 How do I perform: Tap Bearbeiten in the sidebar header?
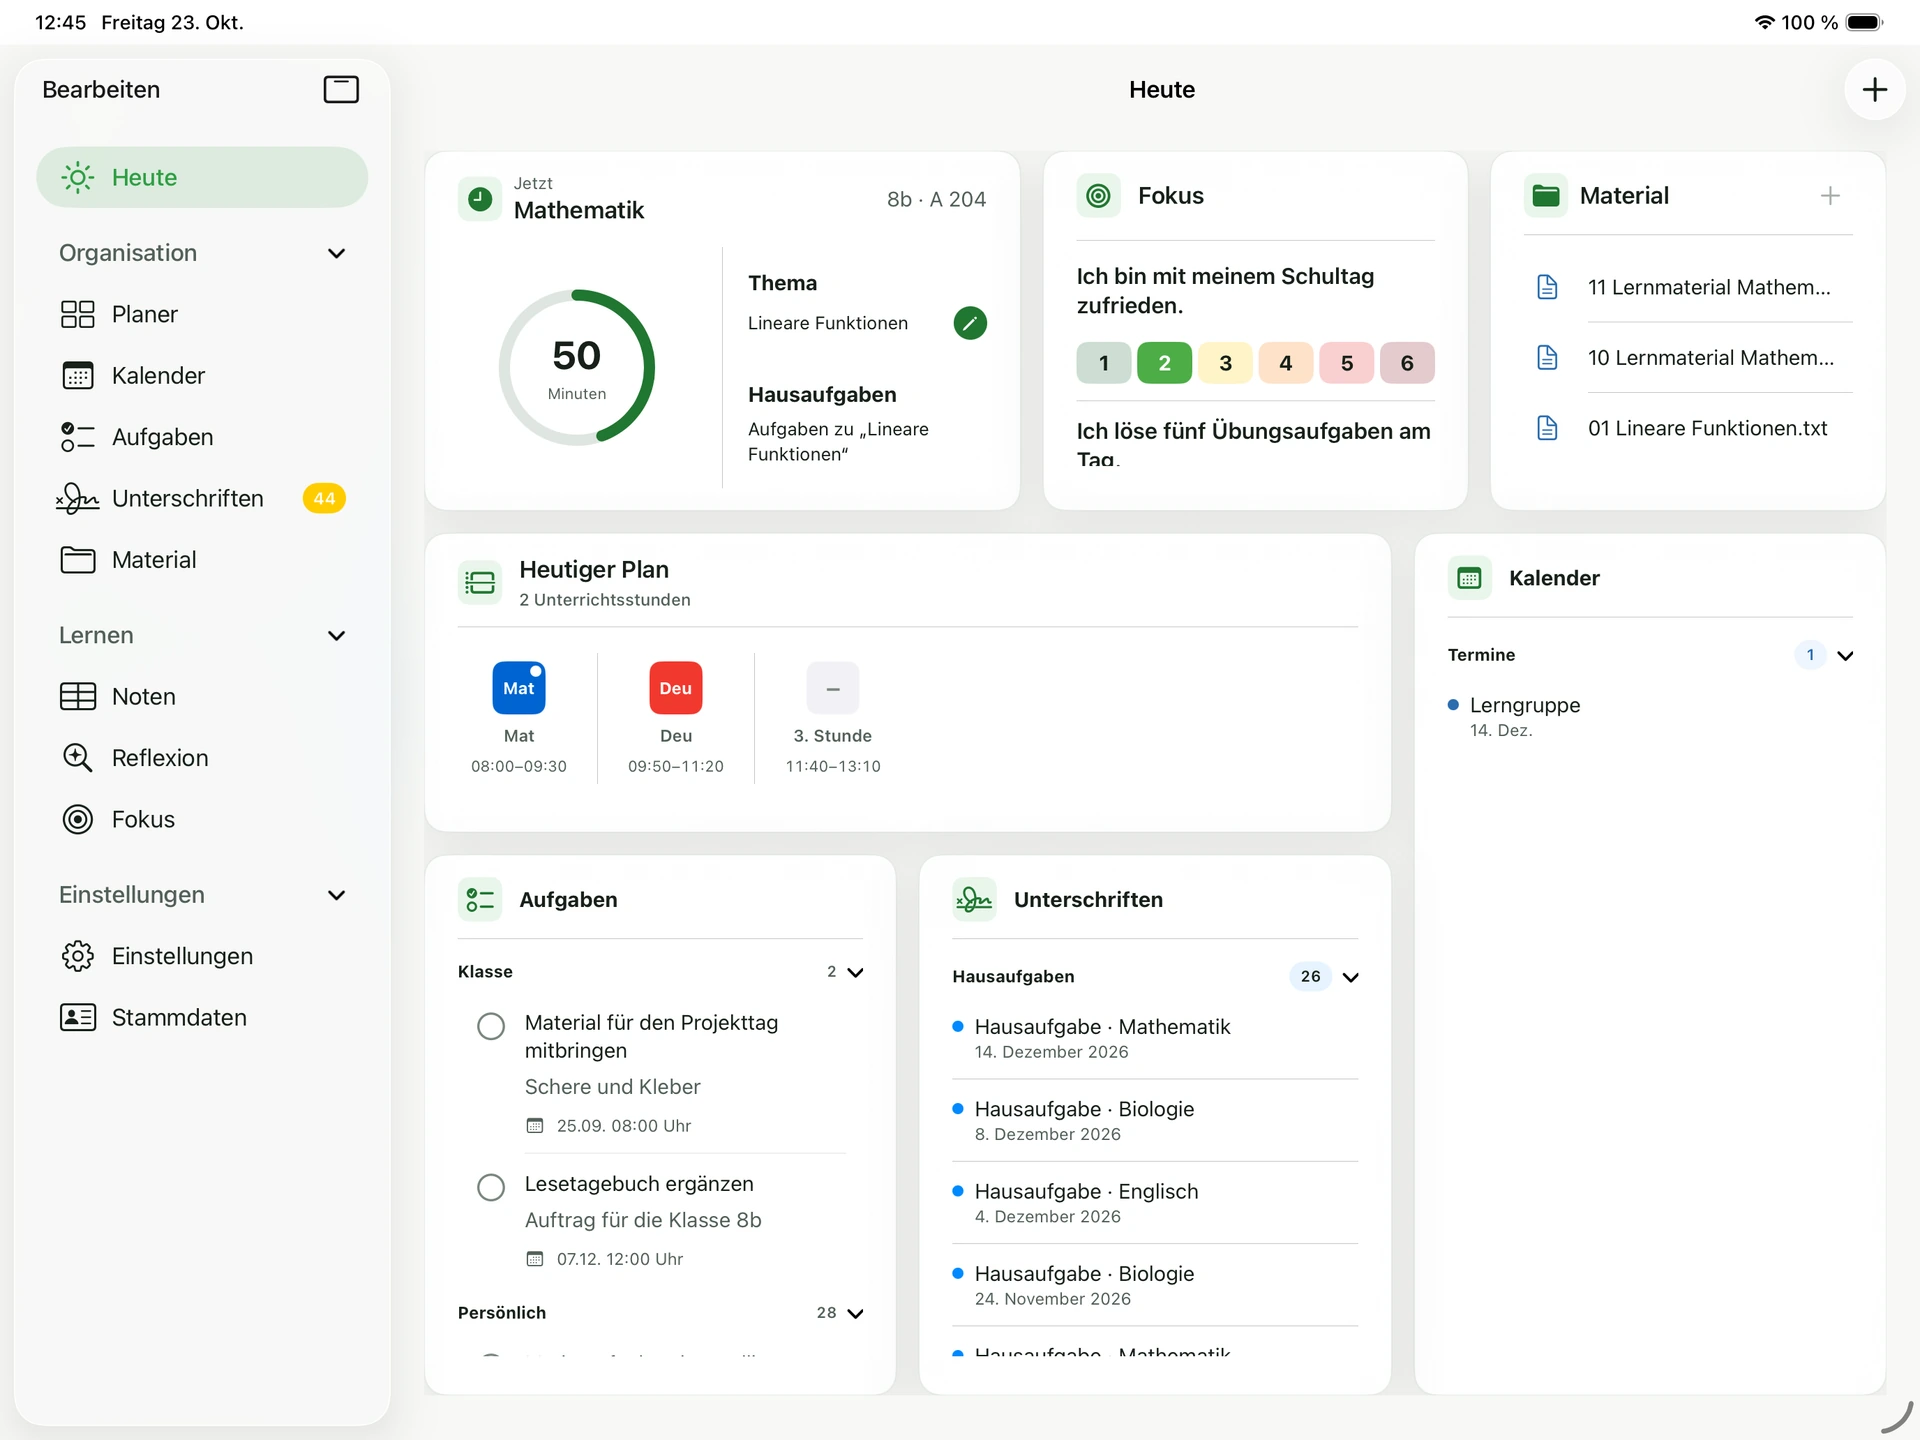(x=101, y=90)
